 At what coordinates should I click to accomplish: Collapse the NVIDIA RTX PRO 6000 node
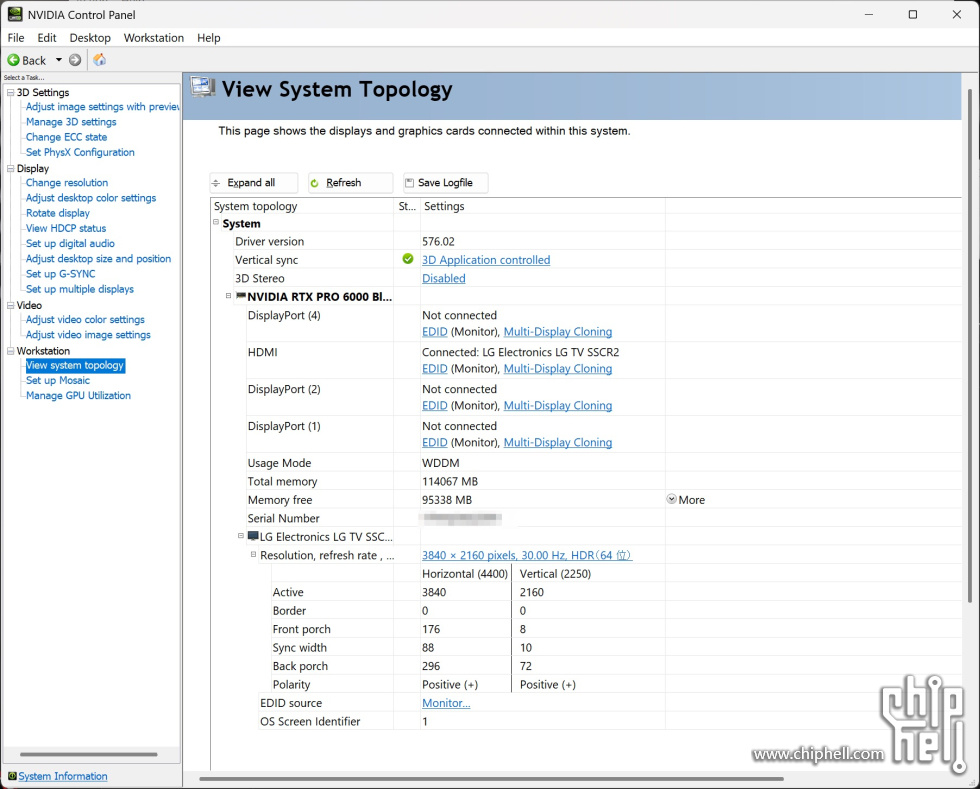(229, 296)
